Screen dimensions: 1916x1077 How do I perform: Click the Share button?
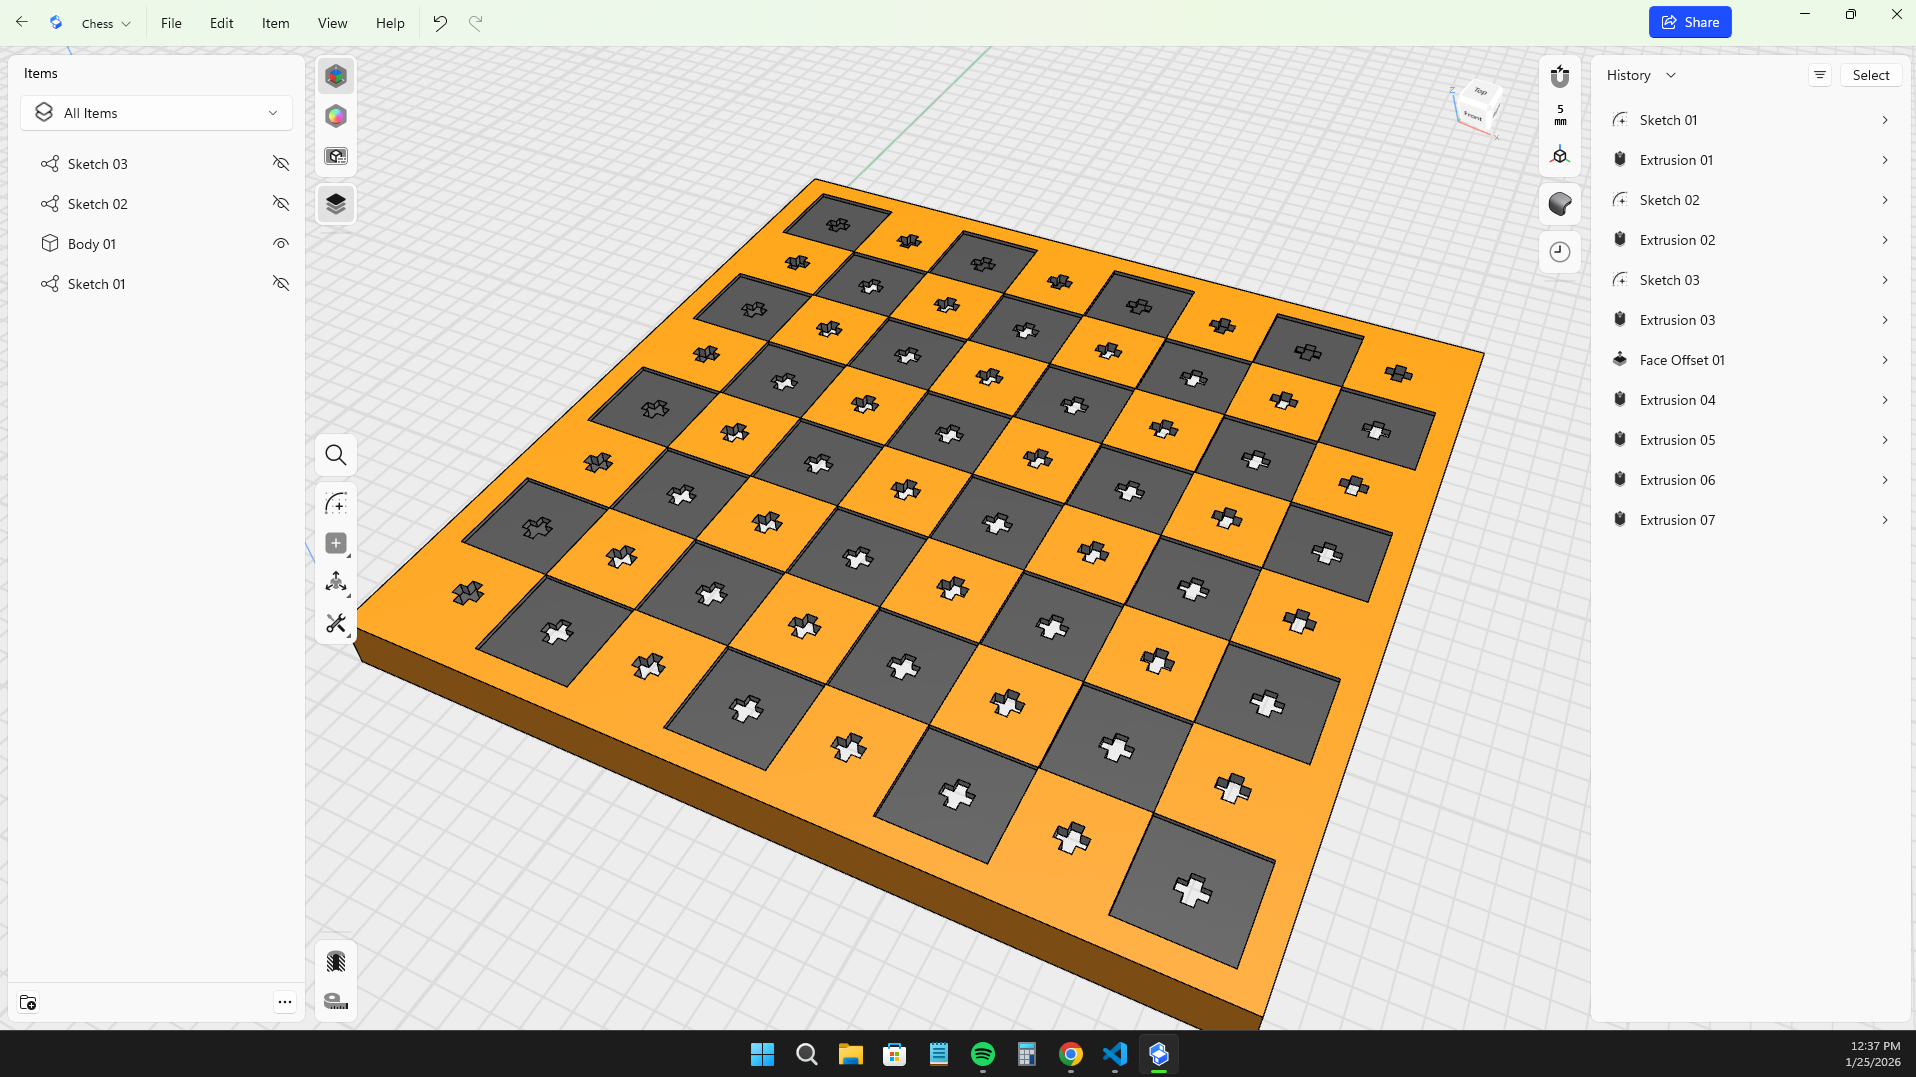tap(1690, 22)
